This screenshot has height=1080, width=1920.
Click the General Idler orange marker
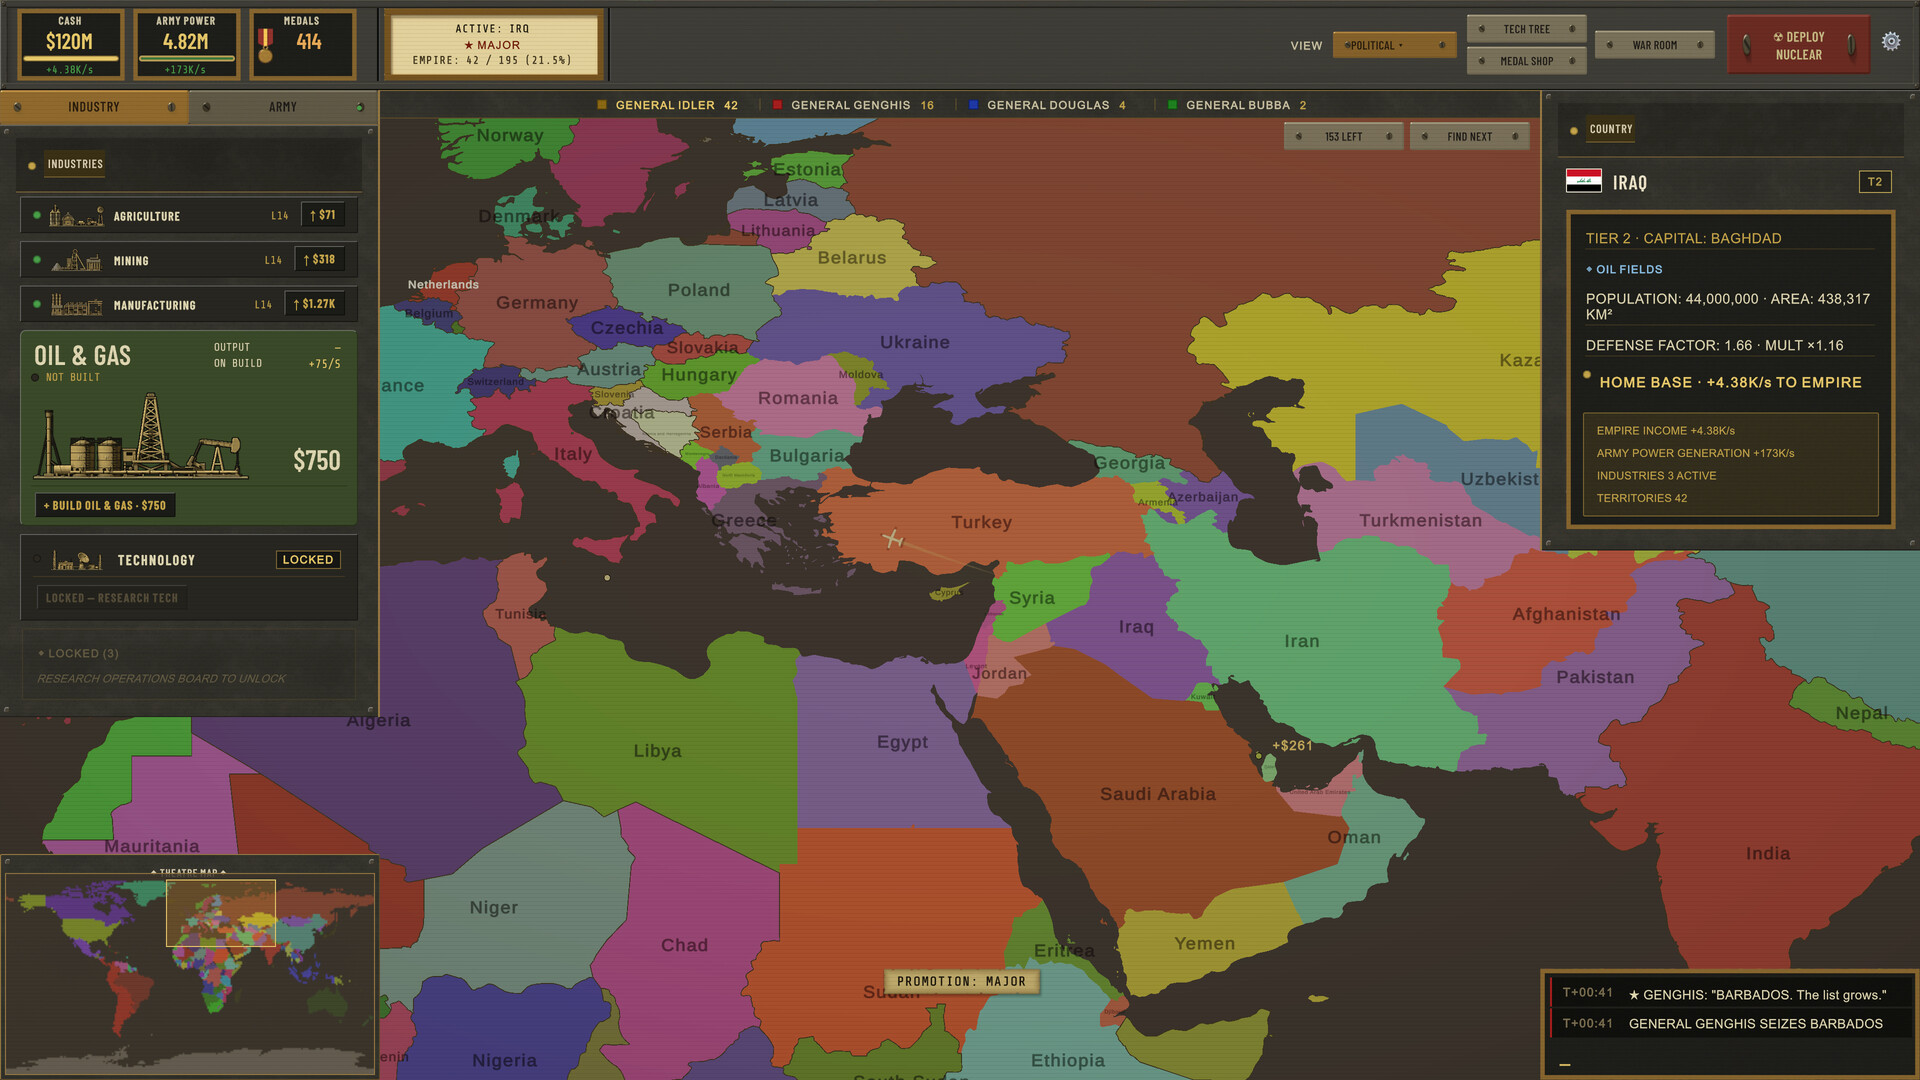click(x=602, y=105)
